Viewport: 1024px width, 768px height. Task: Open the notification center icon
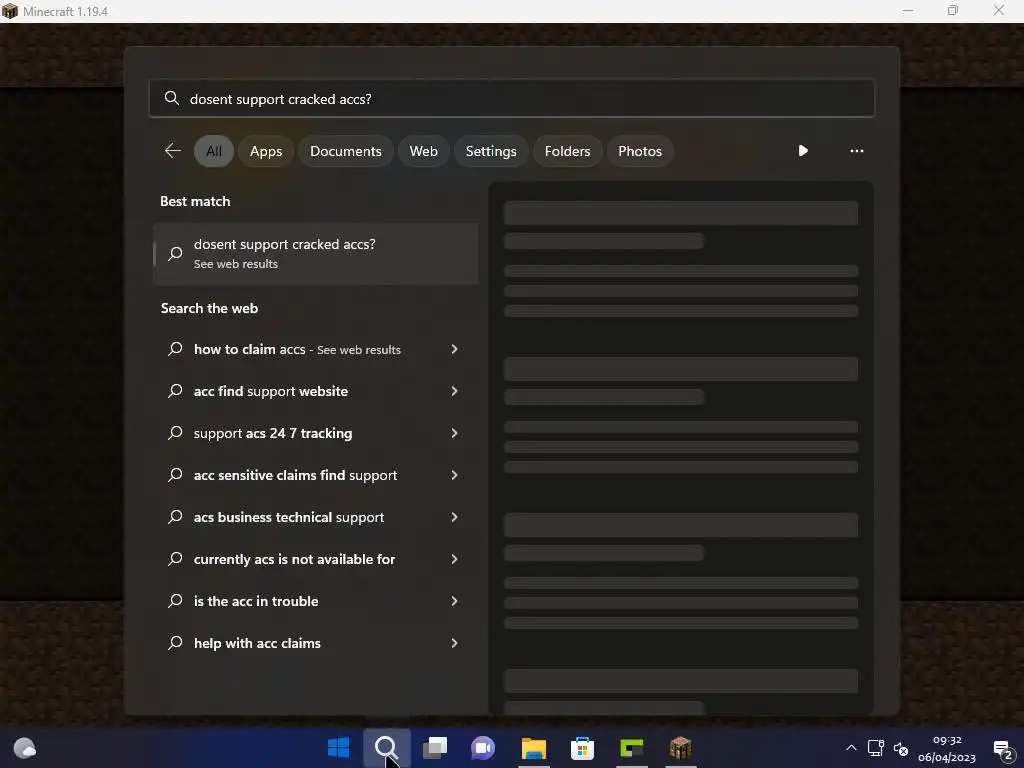click(x=1002, y=749)
